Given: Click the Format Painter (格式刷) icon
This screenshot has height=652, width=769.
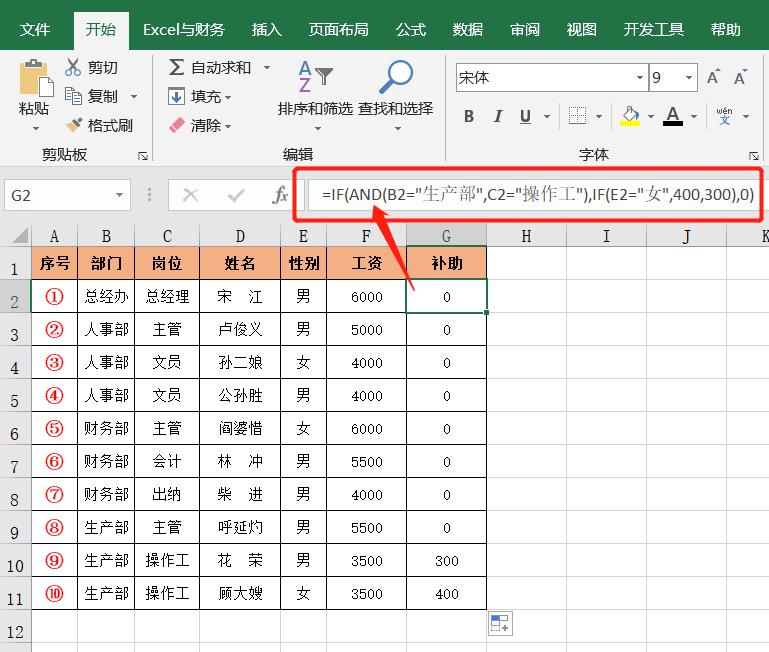Looking at the screenshot, I should coord(73,125).
